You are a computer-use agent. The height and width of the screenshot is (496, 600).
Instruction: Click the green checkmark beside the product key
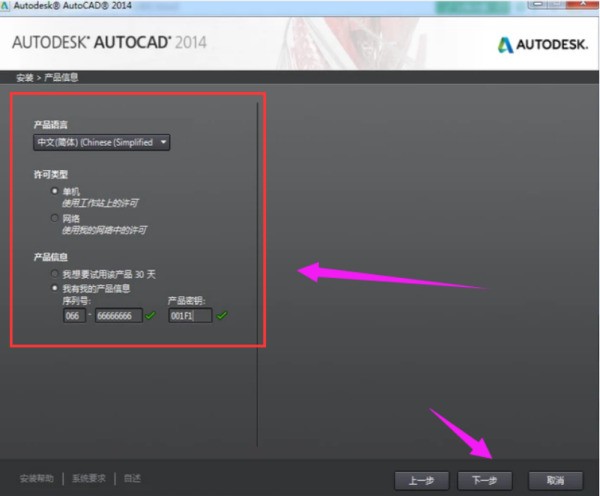pos(222,316)
